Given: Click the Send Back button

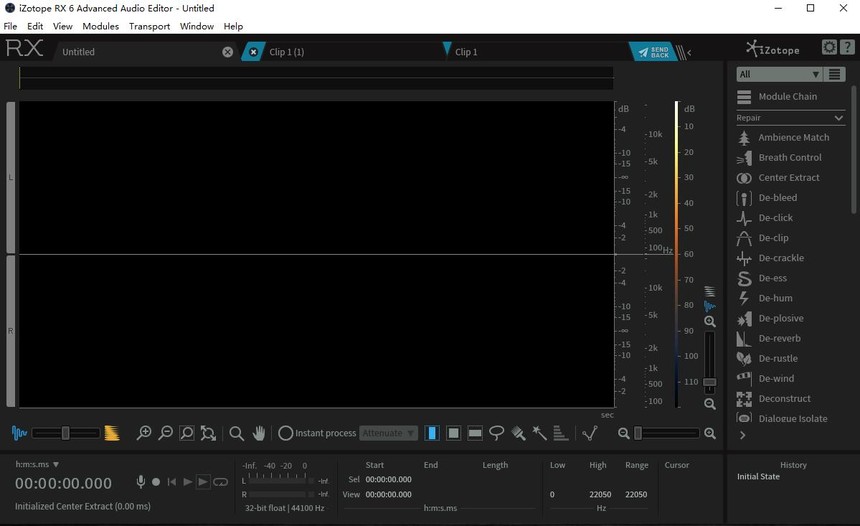Looking at the screenshot, I should 653,52.
